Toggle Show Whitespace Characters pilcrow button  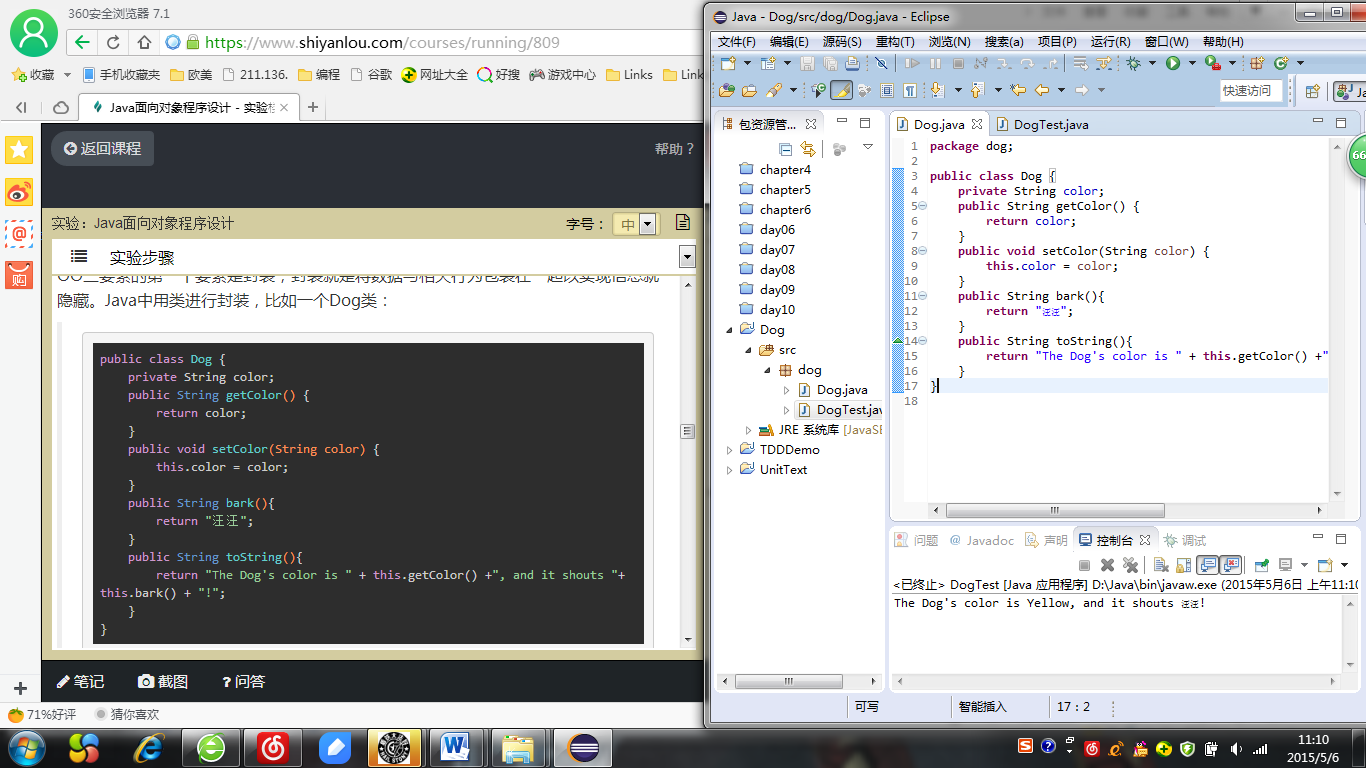coord(910,90)
